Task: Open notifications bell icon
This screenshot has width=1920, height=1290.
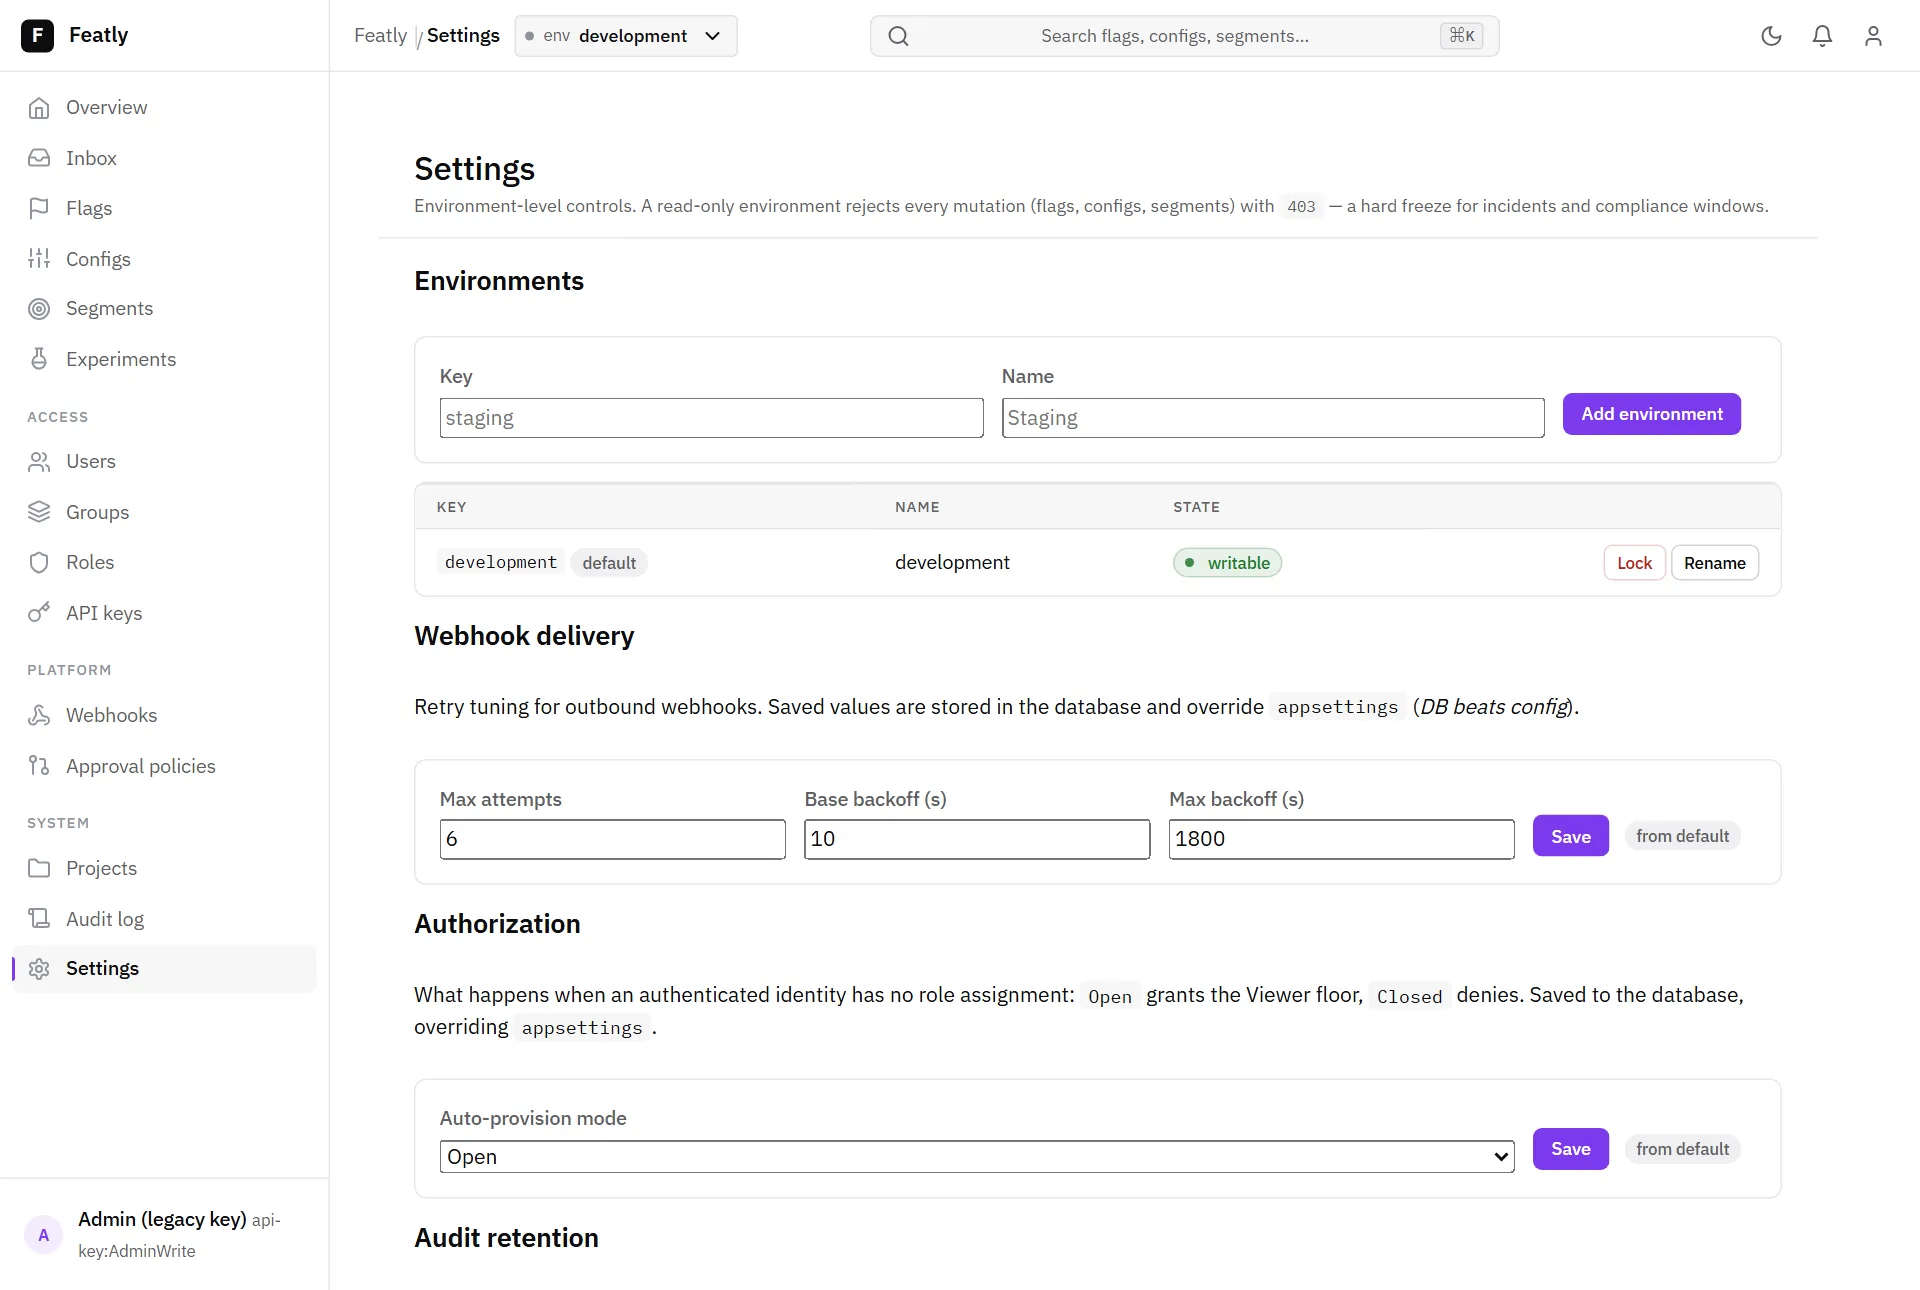Action: pyautogui.click(x=1822, y=36)
